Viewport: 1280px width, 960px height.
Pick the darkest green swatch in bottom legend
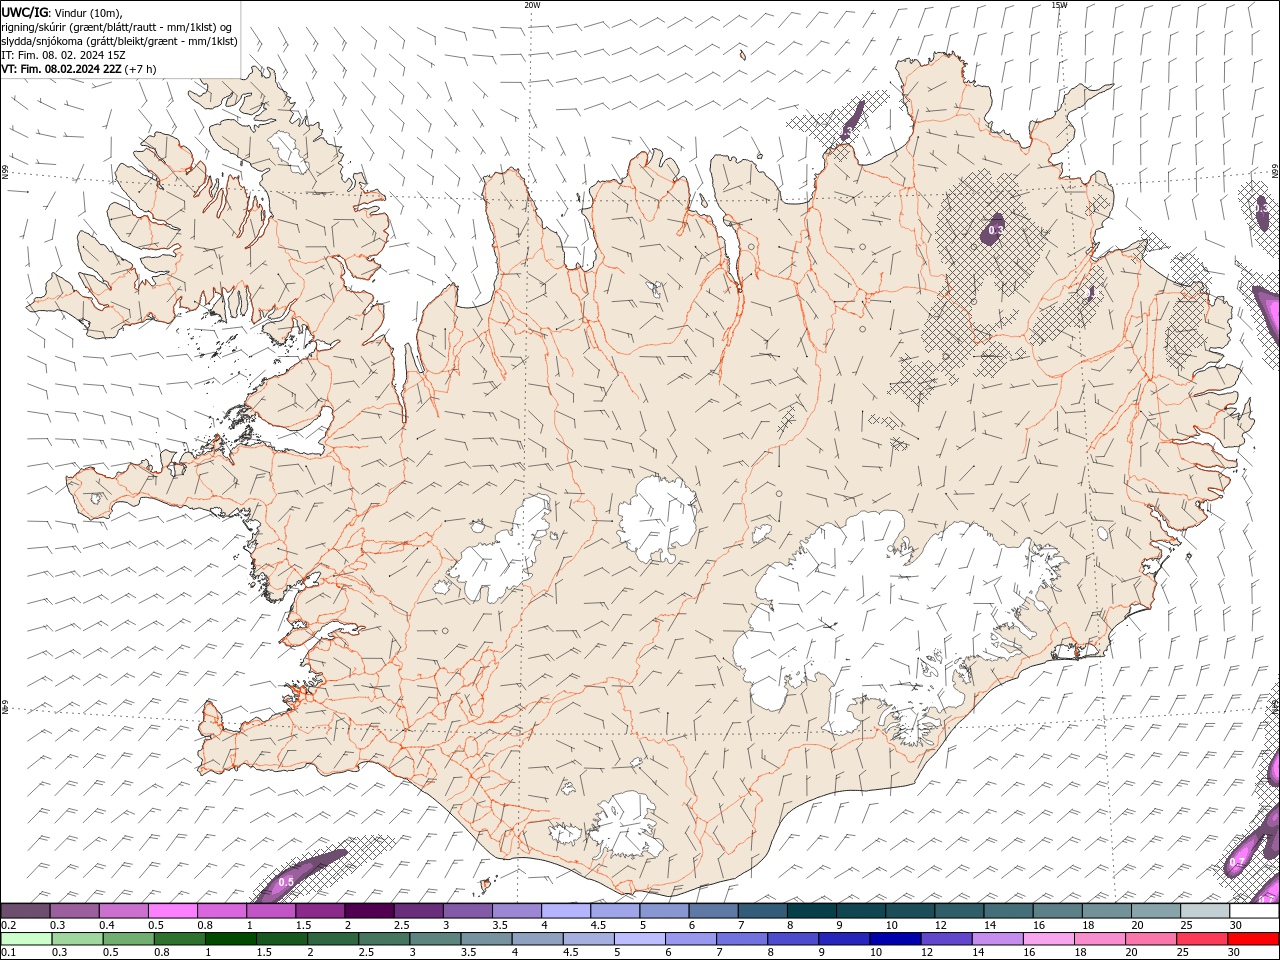231,939
